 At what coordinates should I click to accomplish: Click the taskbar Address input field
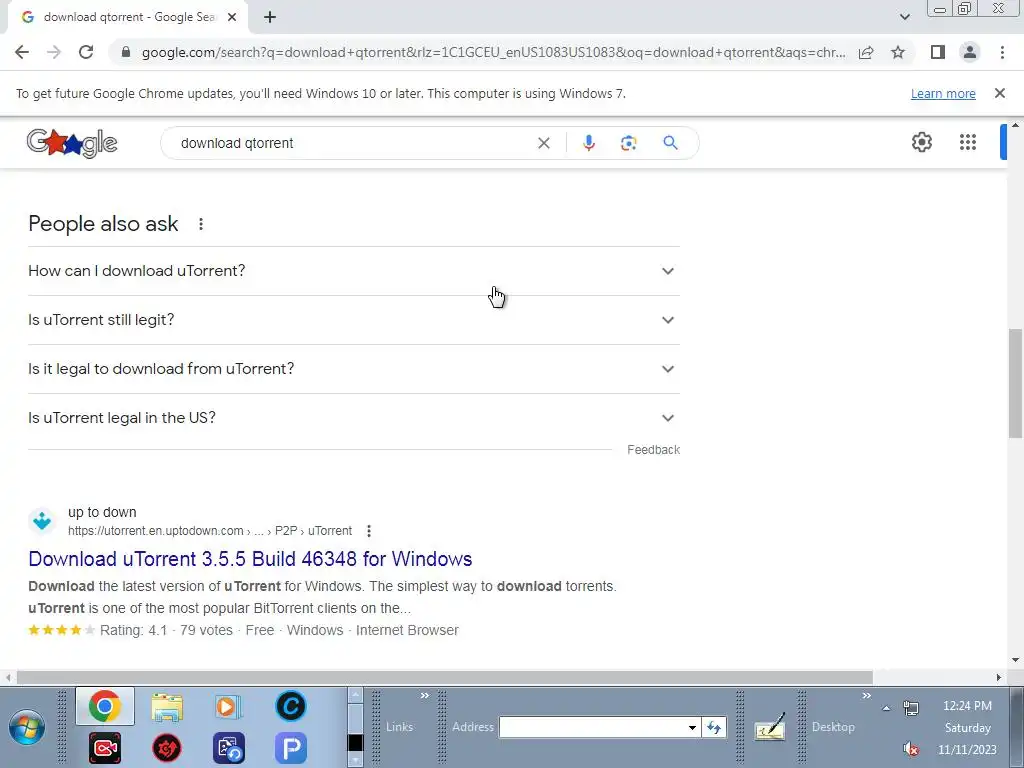click(x=593, y=728)
